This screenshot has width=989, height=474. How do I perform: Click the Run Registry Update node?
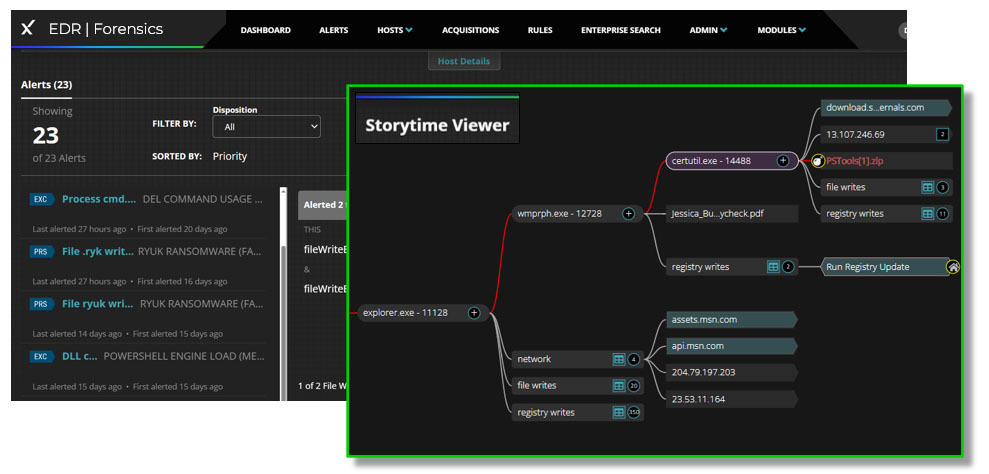[884, 267]
